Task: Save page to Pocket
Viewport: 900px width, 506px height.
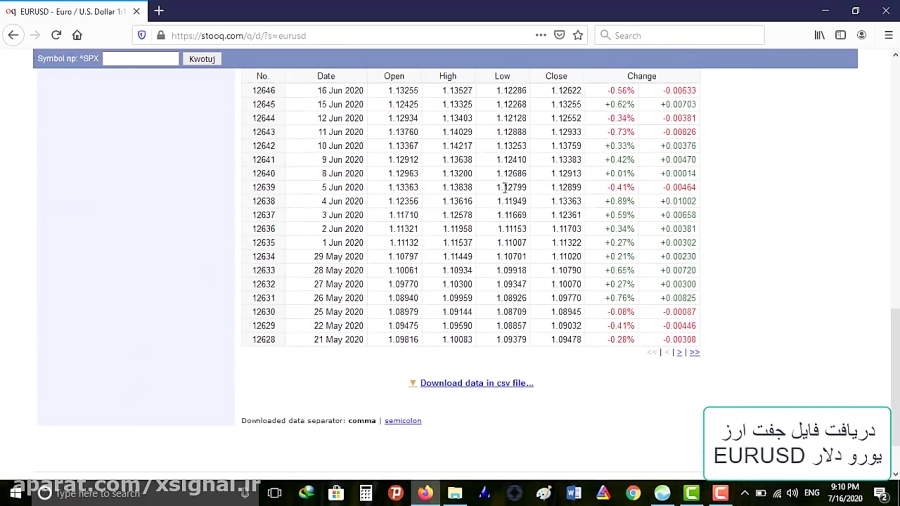Action: [x=560, y=35]
